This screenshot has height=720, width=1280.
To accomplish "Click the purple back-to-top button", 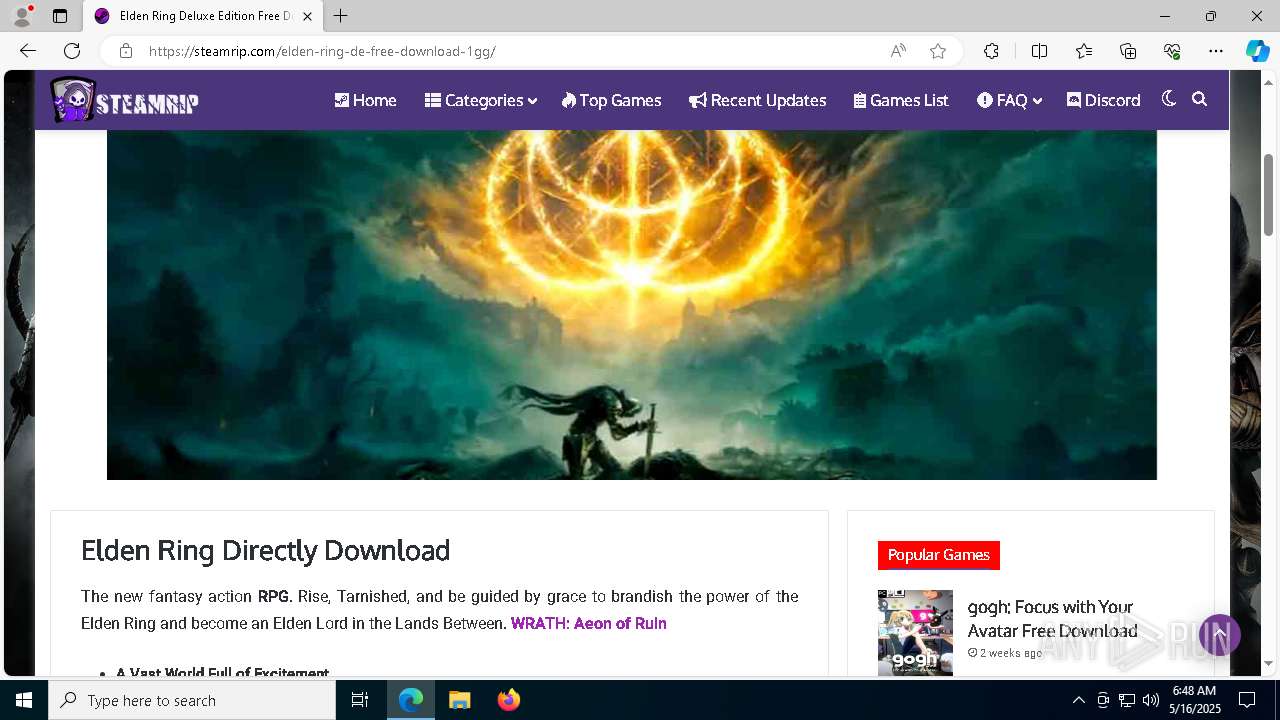I will 1220,635.
